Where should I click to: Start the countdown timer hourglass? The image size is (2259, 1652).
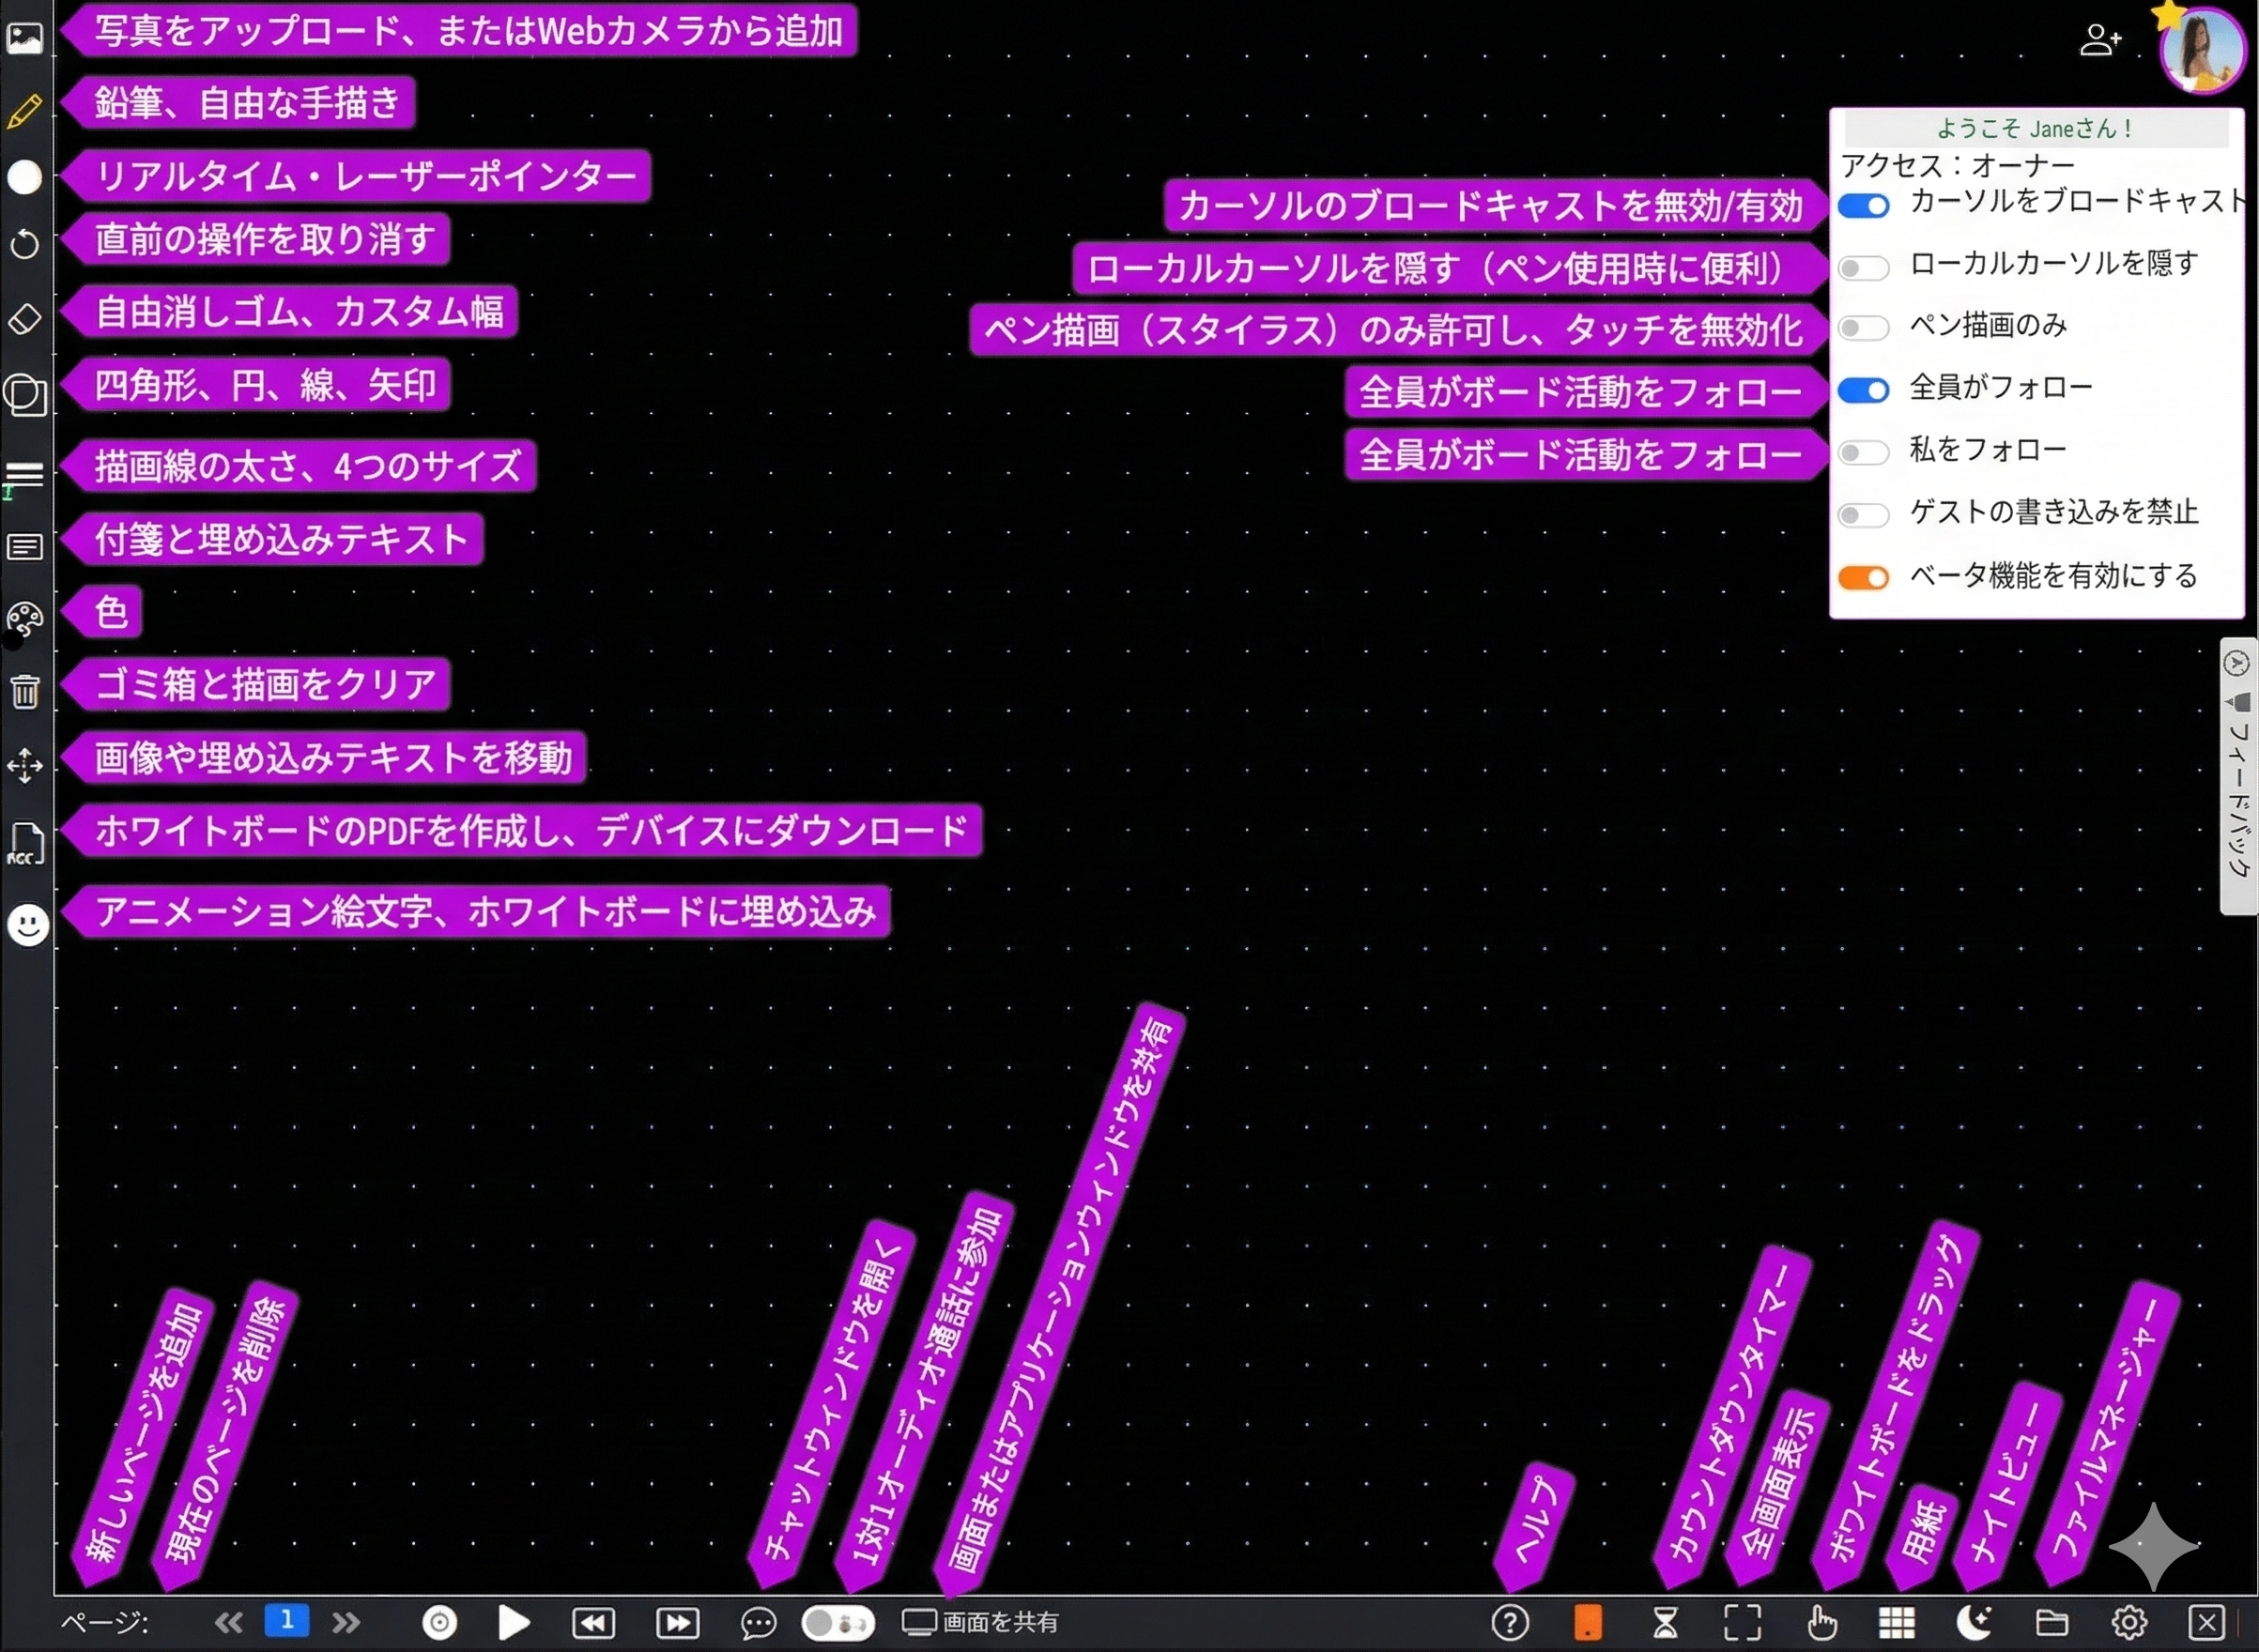(1665, 1622)
